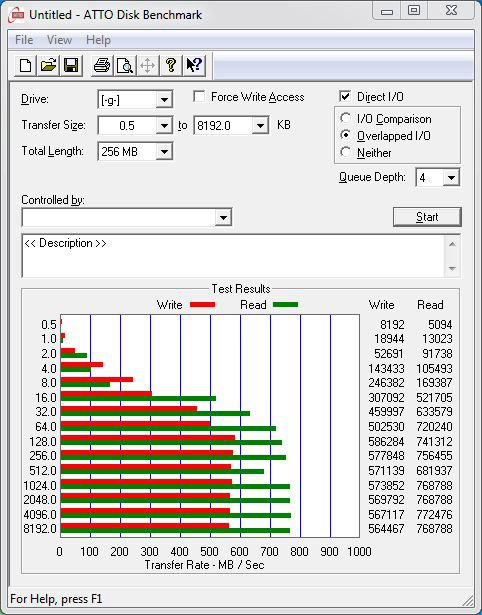Click the New document toolbar icon
482x615 pixels.
(x=25, y=65)
